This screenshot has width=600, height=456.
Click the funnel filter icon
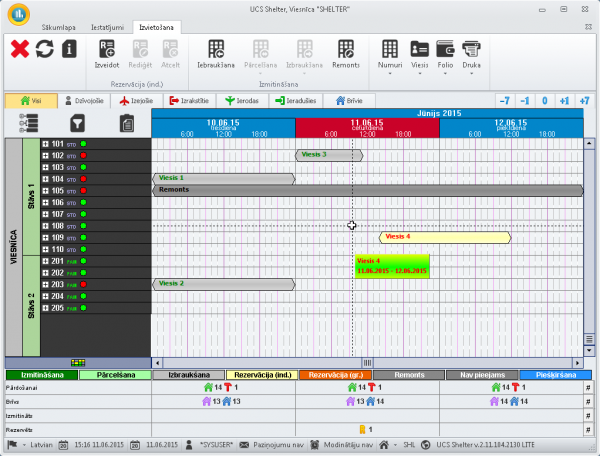77,123
